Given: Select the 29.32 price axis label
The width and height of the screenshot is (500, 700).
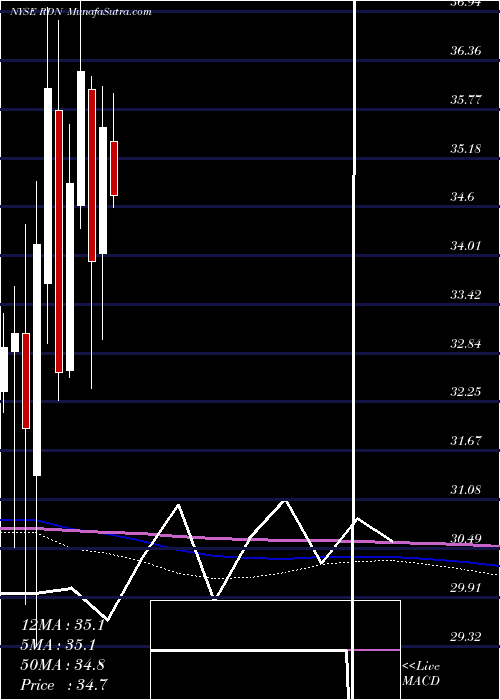Looking at the screenshot, I should click(x=465, y=636).
